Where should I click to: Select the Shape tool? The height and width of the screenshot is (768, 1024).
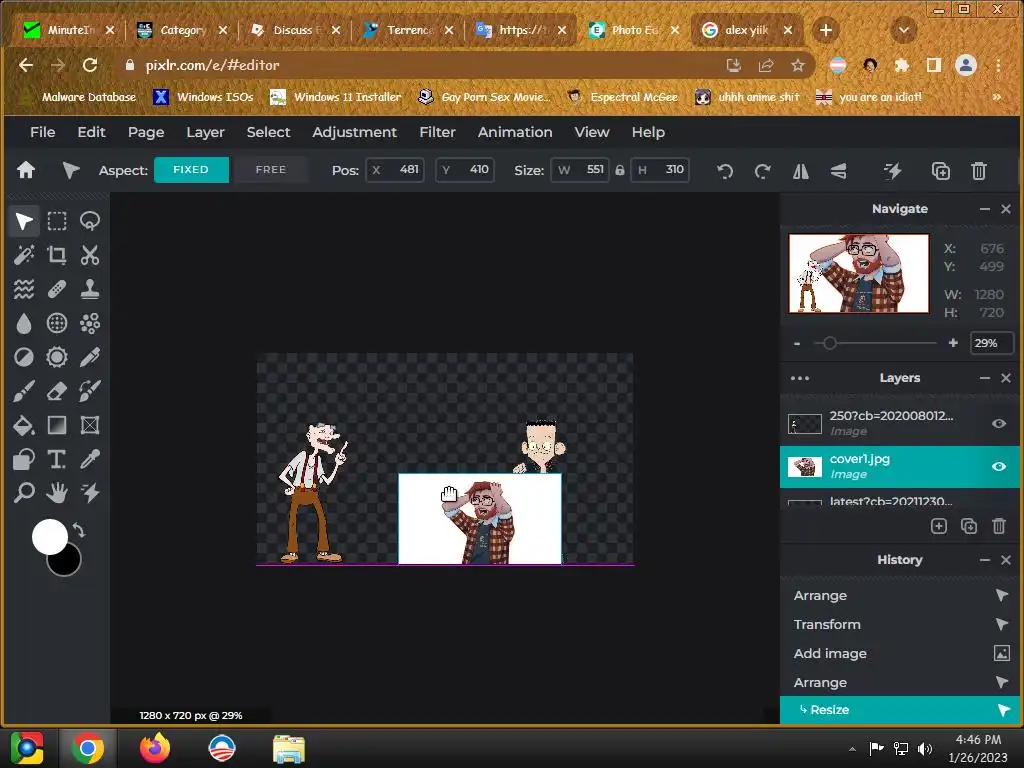(24, 459)
